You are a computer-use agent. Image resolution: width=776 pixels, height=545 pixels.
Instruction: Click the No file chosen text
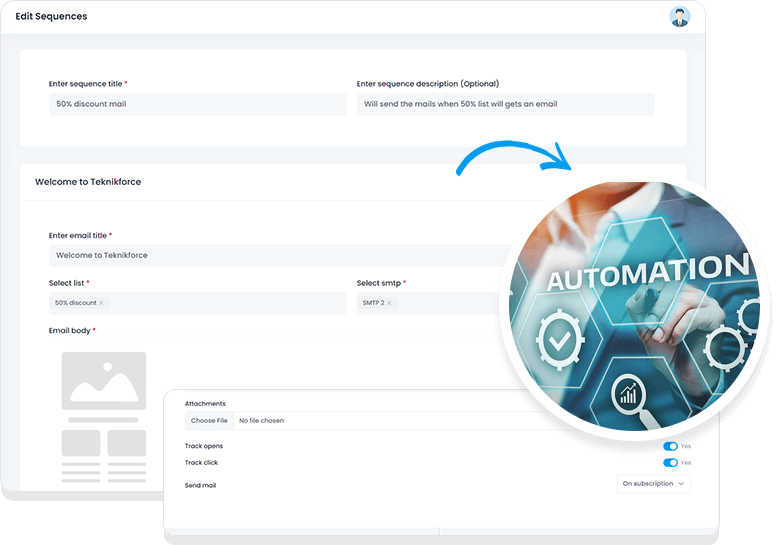(x=261, y=421)
